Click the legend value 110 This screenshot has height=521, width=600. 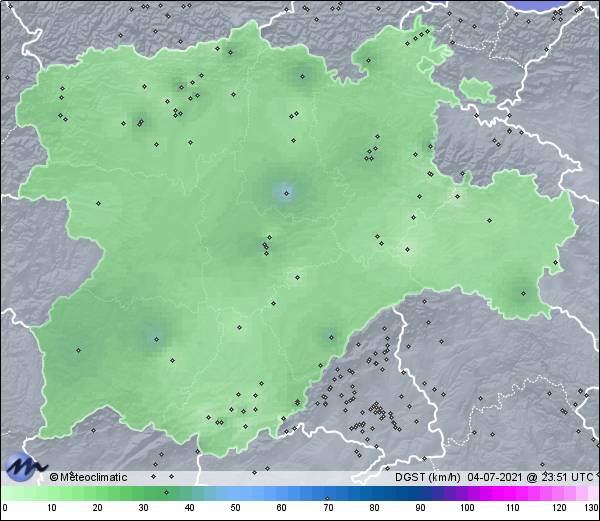point(513,508)
